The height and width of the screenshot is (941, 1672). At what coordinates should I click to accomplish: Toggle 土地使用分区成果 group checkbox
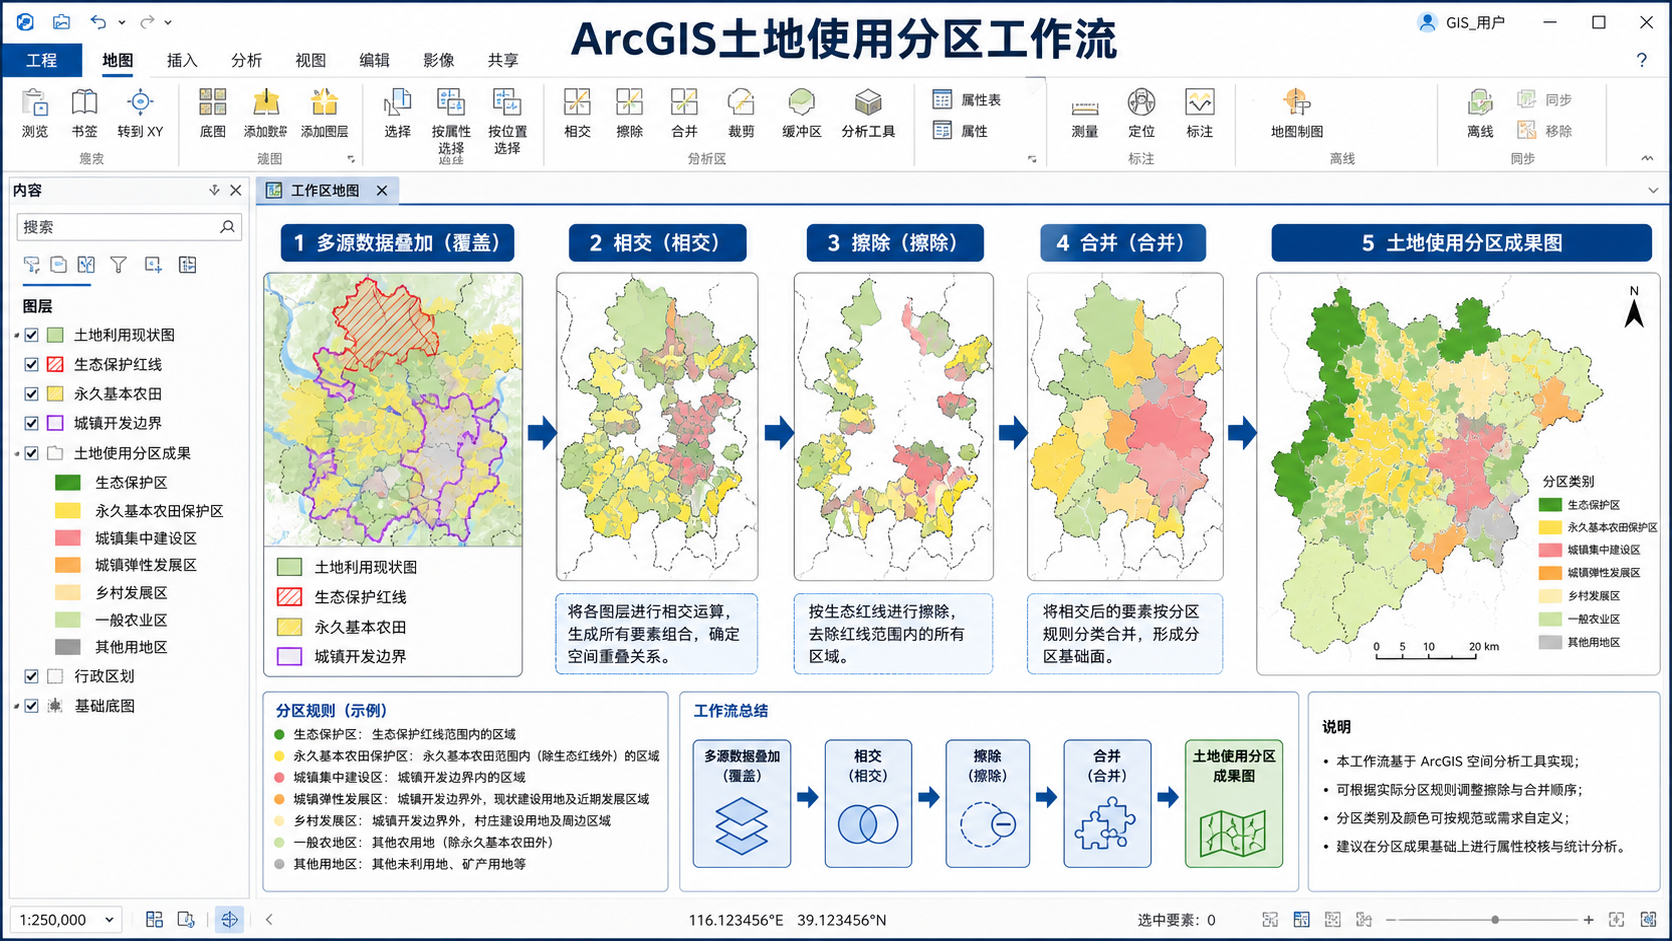(32, 453)
